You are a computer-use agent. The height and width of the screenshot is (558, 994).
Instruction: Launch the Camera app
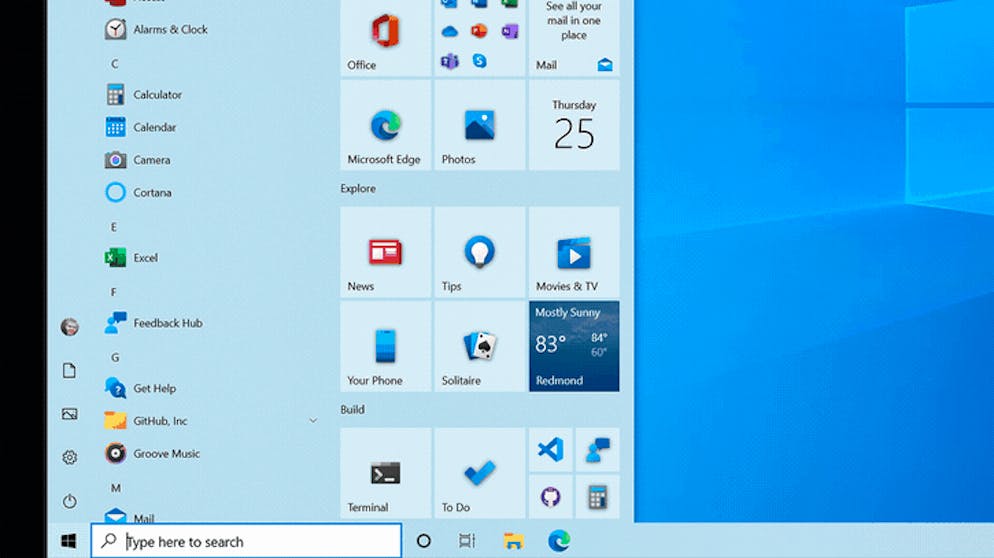pos(138,160)
